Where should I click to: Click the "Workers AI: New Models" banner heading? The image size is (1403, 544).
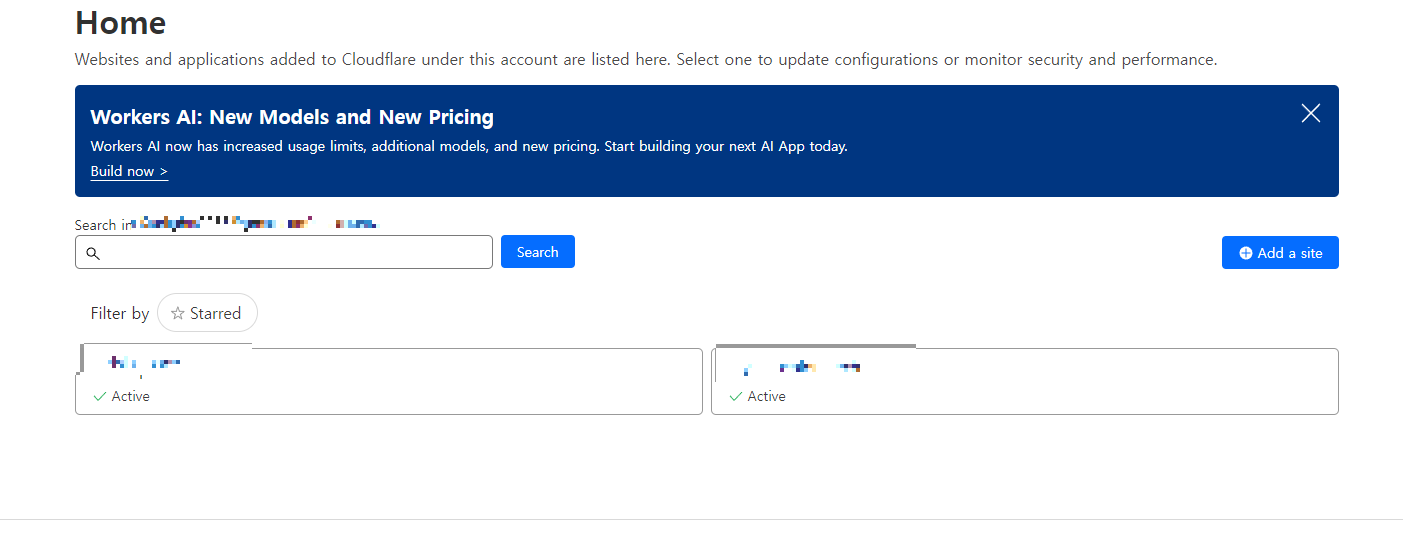(292, 117)
